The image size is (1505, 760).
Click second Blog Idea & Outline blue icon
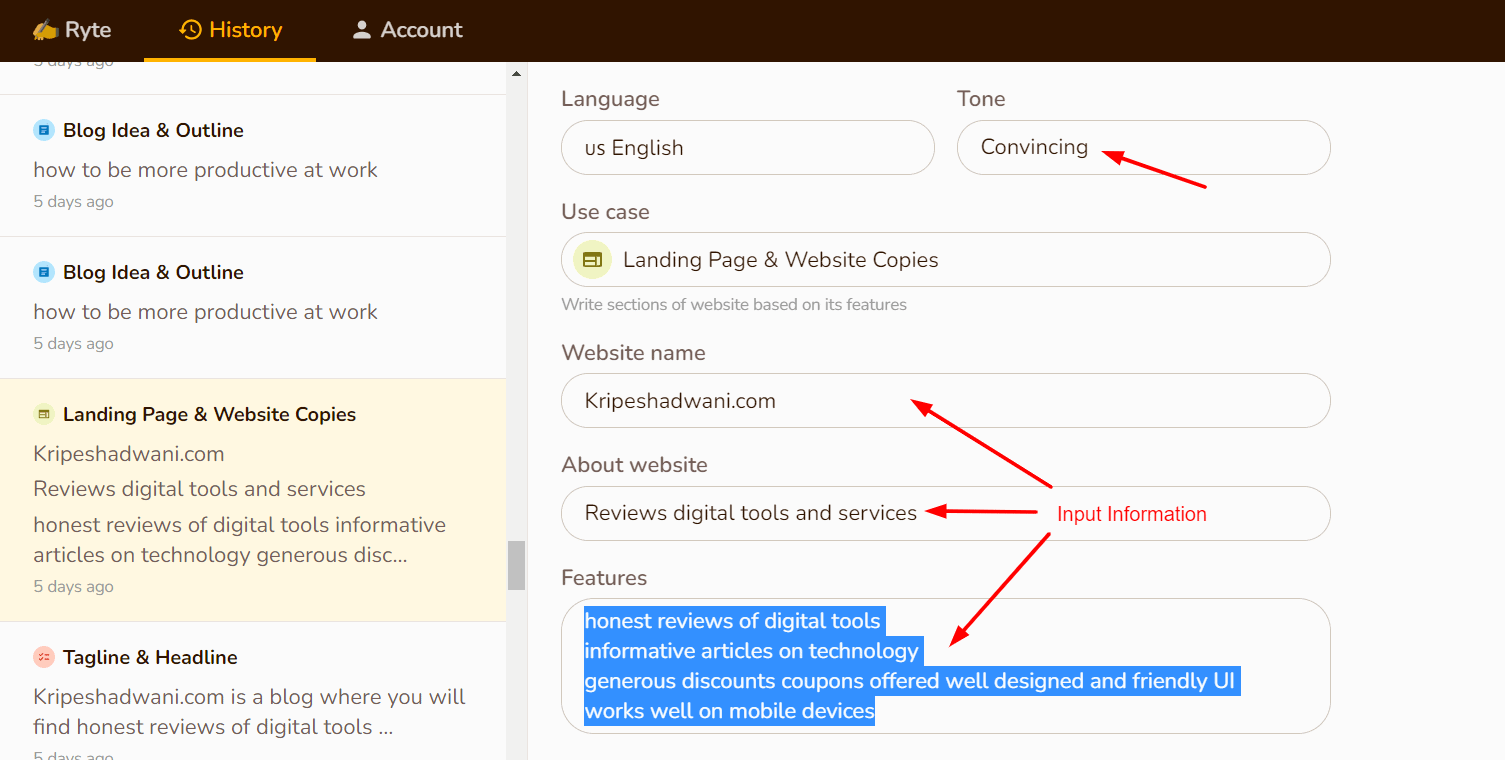(x=43, y=272)
